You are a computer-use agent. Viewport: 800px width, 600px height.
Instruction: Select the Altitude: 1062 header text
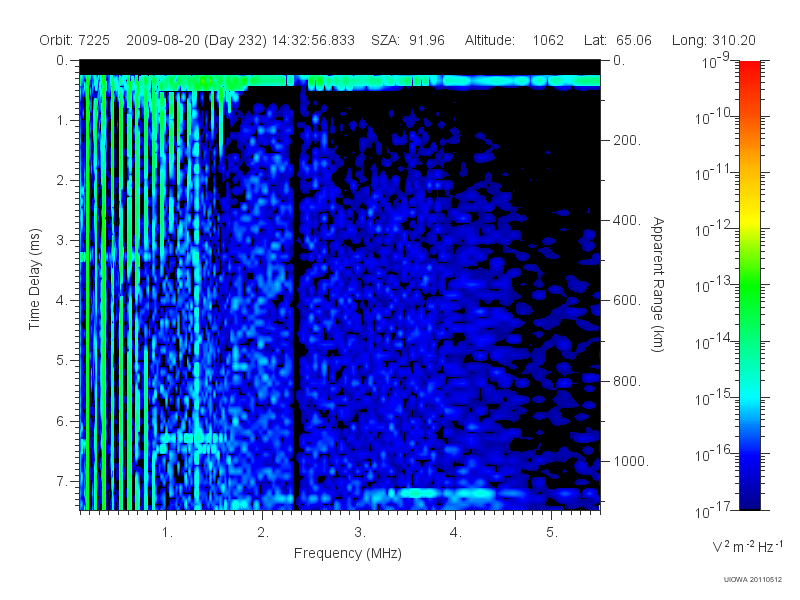pos(514,40)
